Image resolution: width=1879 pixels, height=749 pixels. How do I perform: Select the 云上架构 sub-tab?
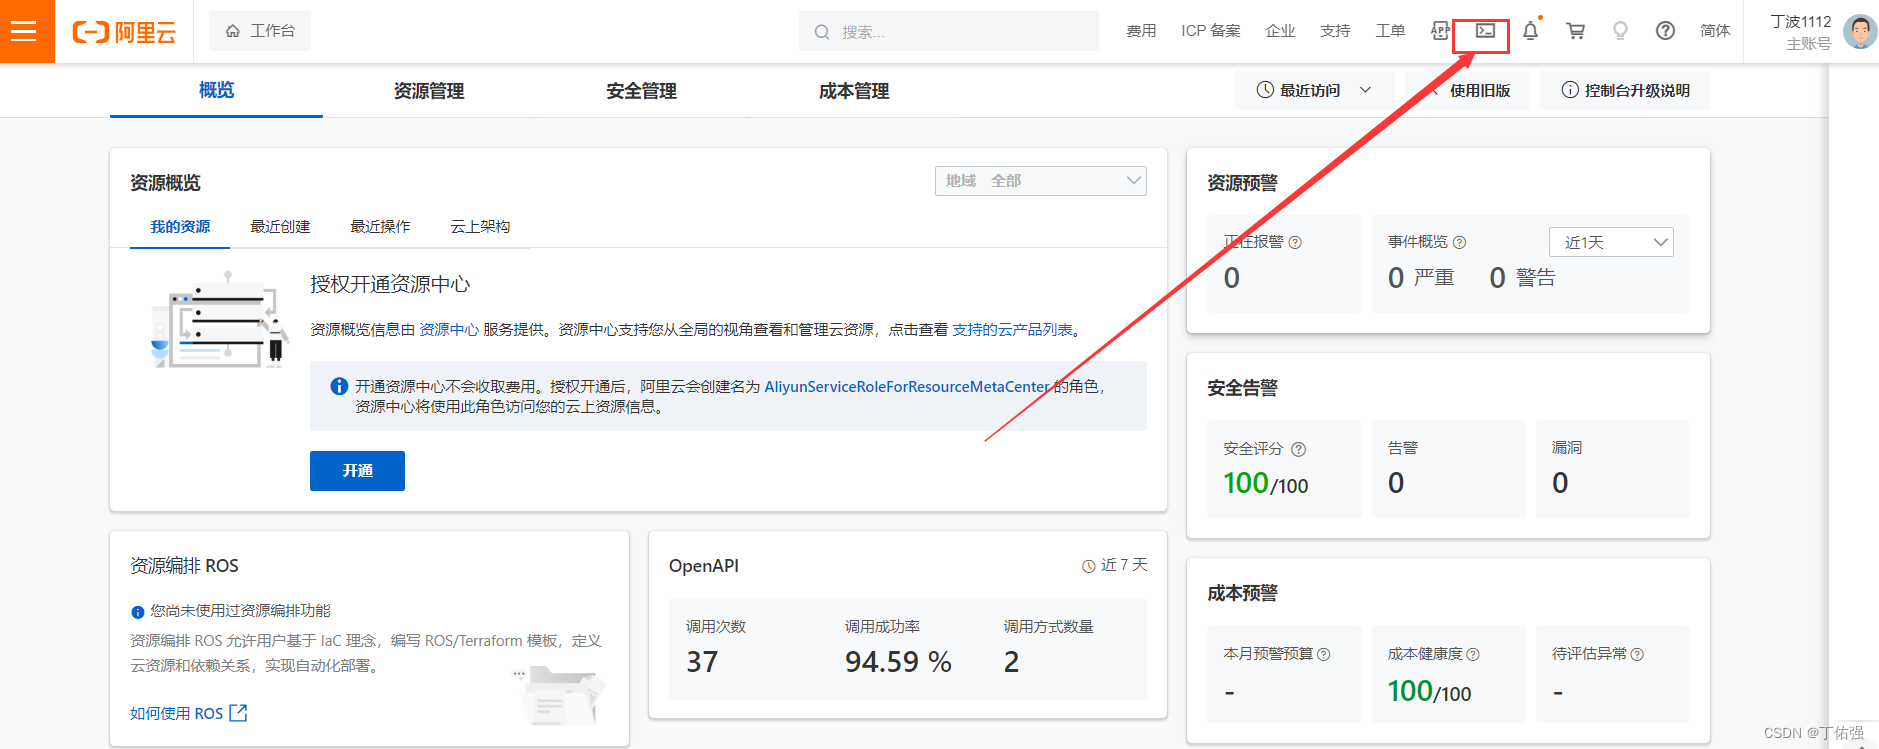pyautogui.click(x=480, y=227)
